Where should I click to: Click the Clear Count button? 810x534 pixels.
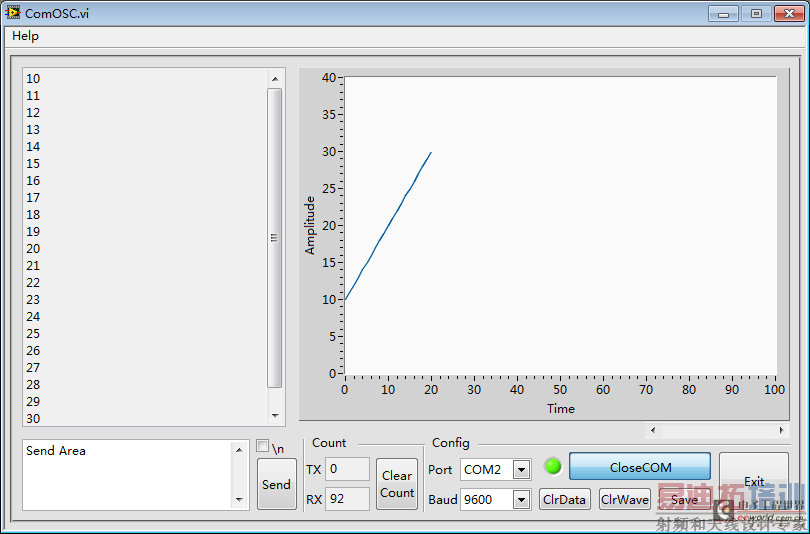(397, 484)
